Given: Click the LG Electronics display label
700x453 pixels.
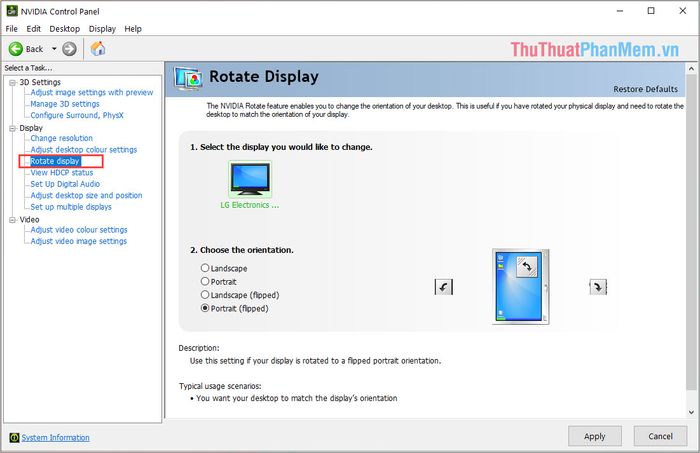Looking at the screenshot, I should (250, 205).
